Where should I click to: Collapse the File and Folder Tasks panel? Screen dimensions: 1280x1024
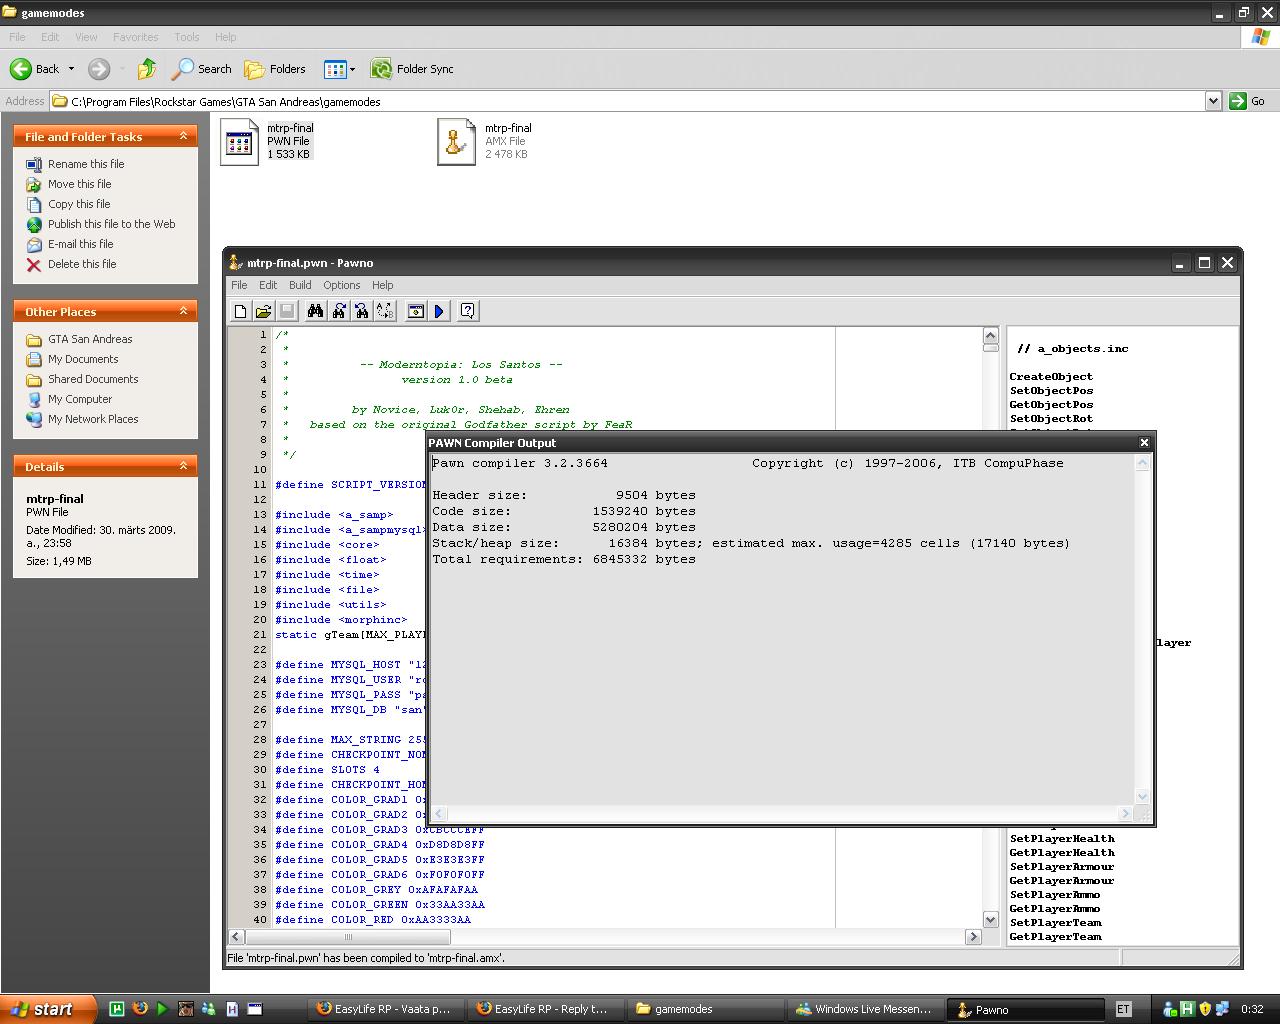click(x=183, y=136)
